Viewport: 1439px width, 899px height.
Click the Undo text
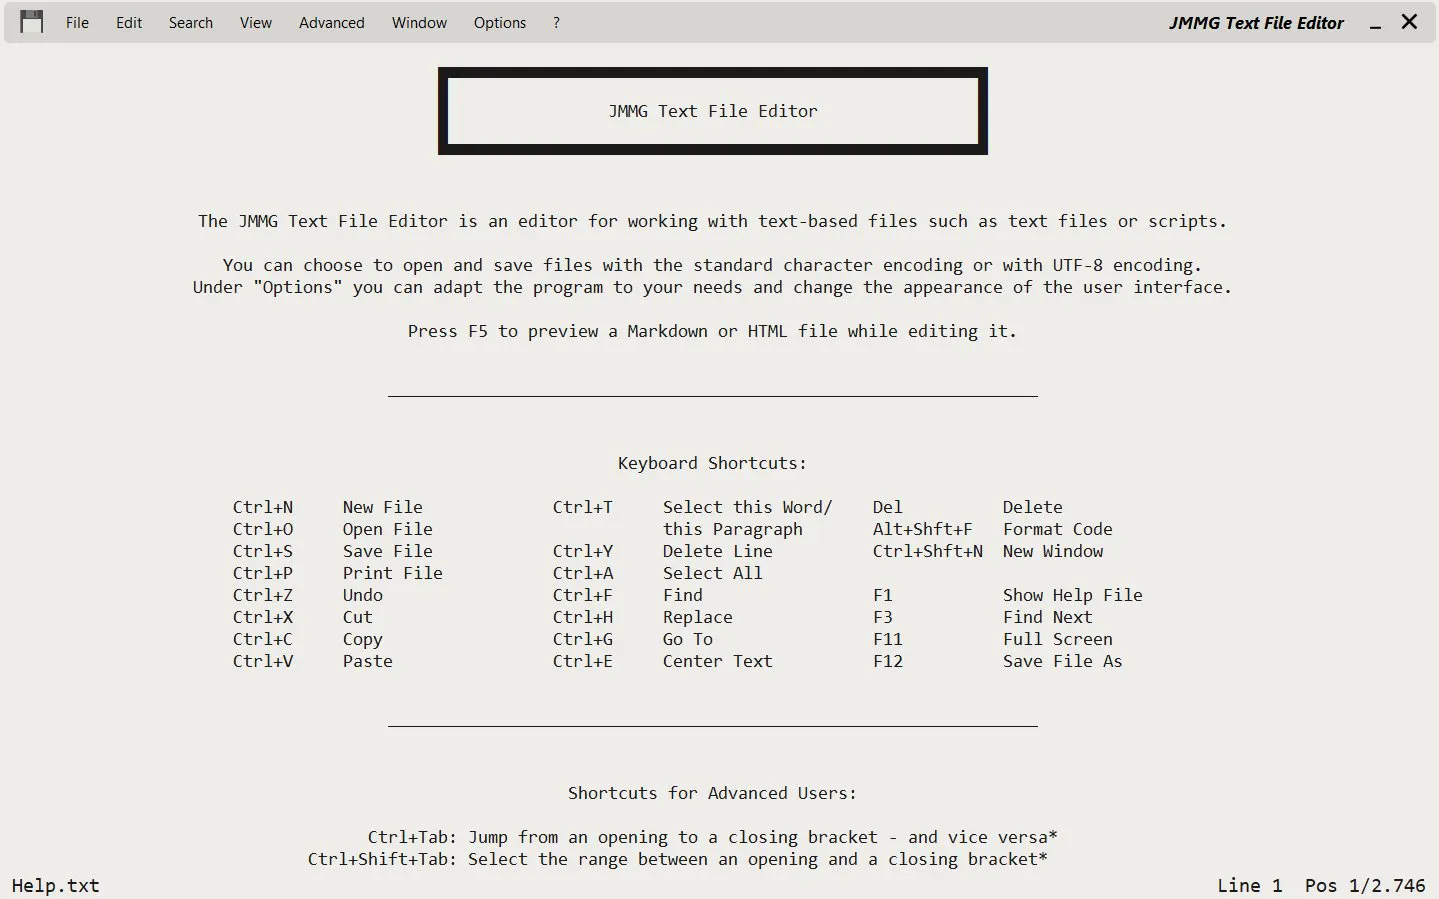(363, 595)
